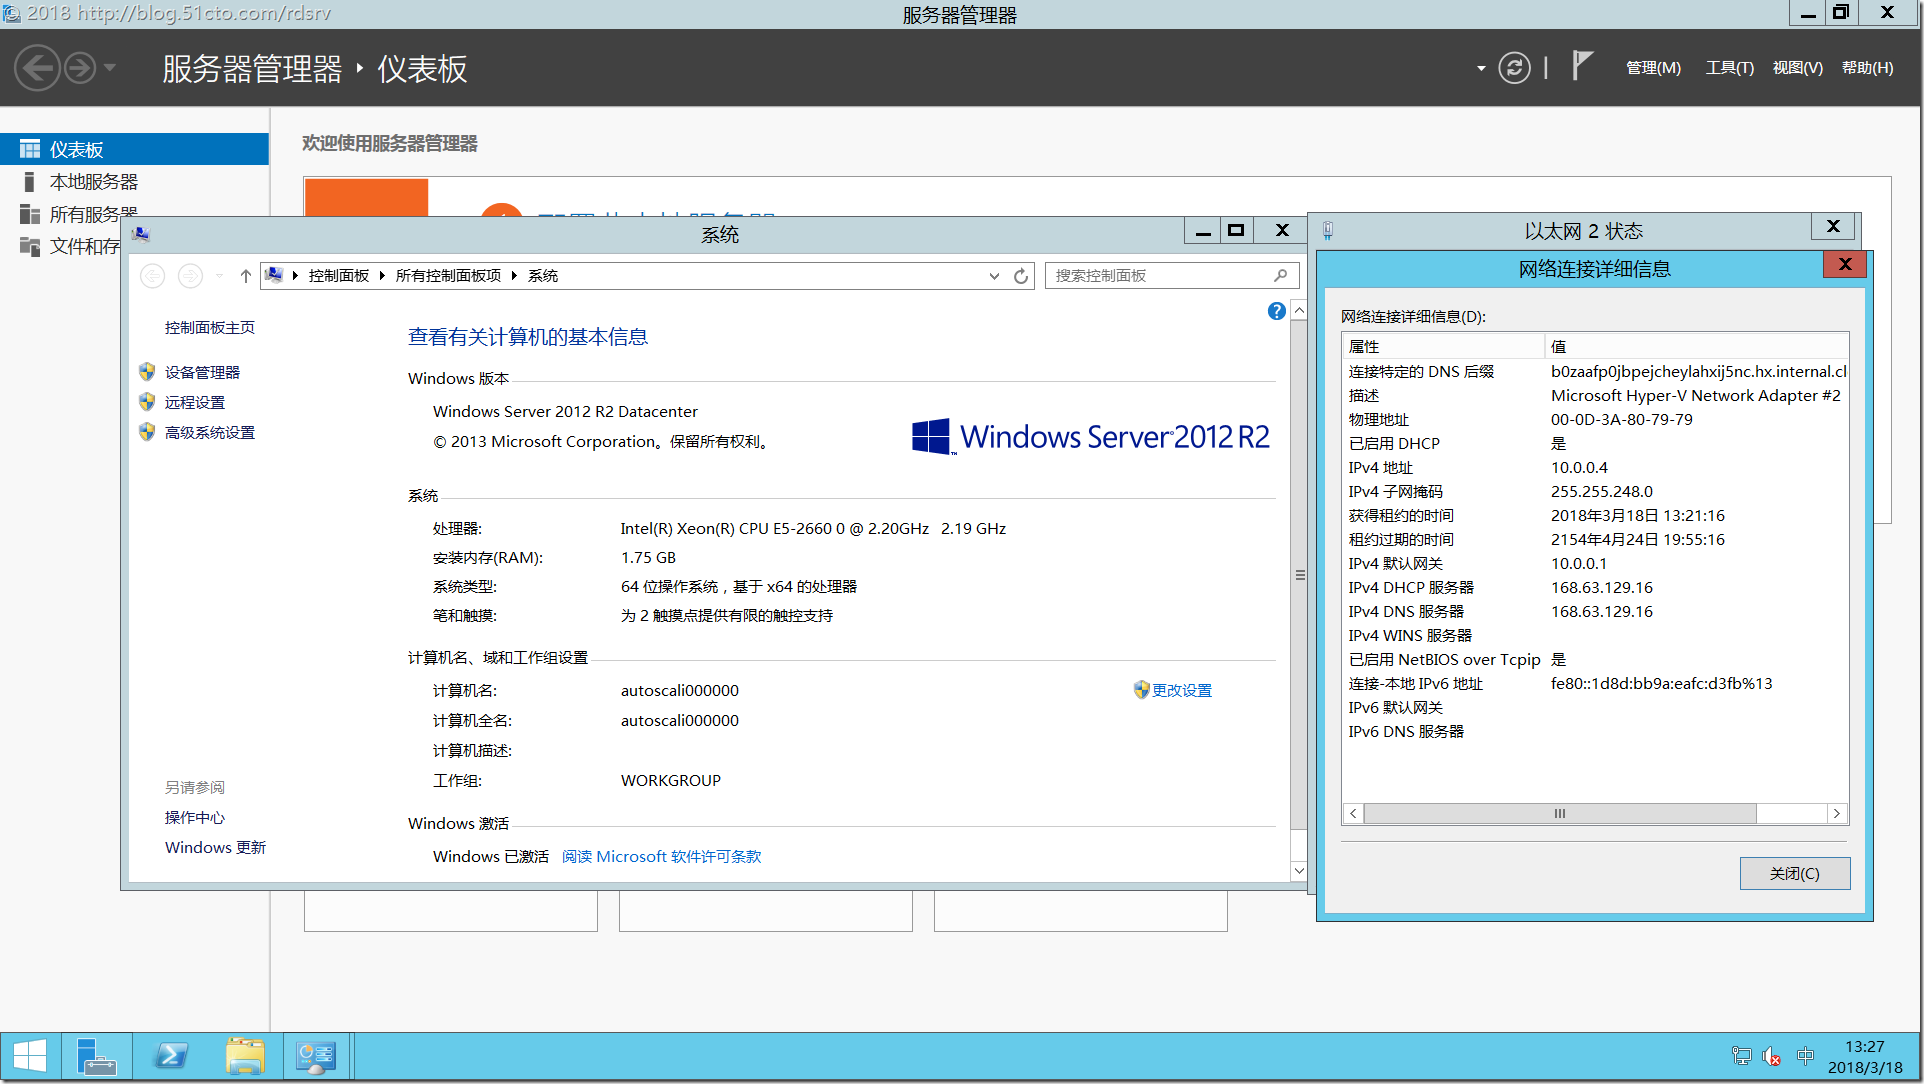Click the vertical scrollbar thumb in System window

point(1299,575)
